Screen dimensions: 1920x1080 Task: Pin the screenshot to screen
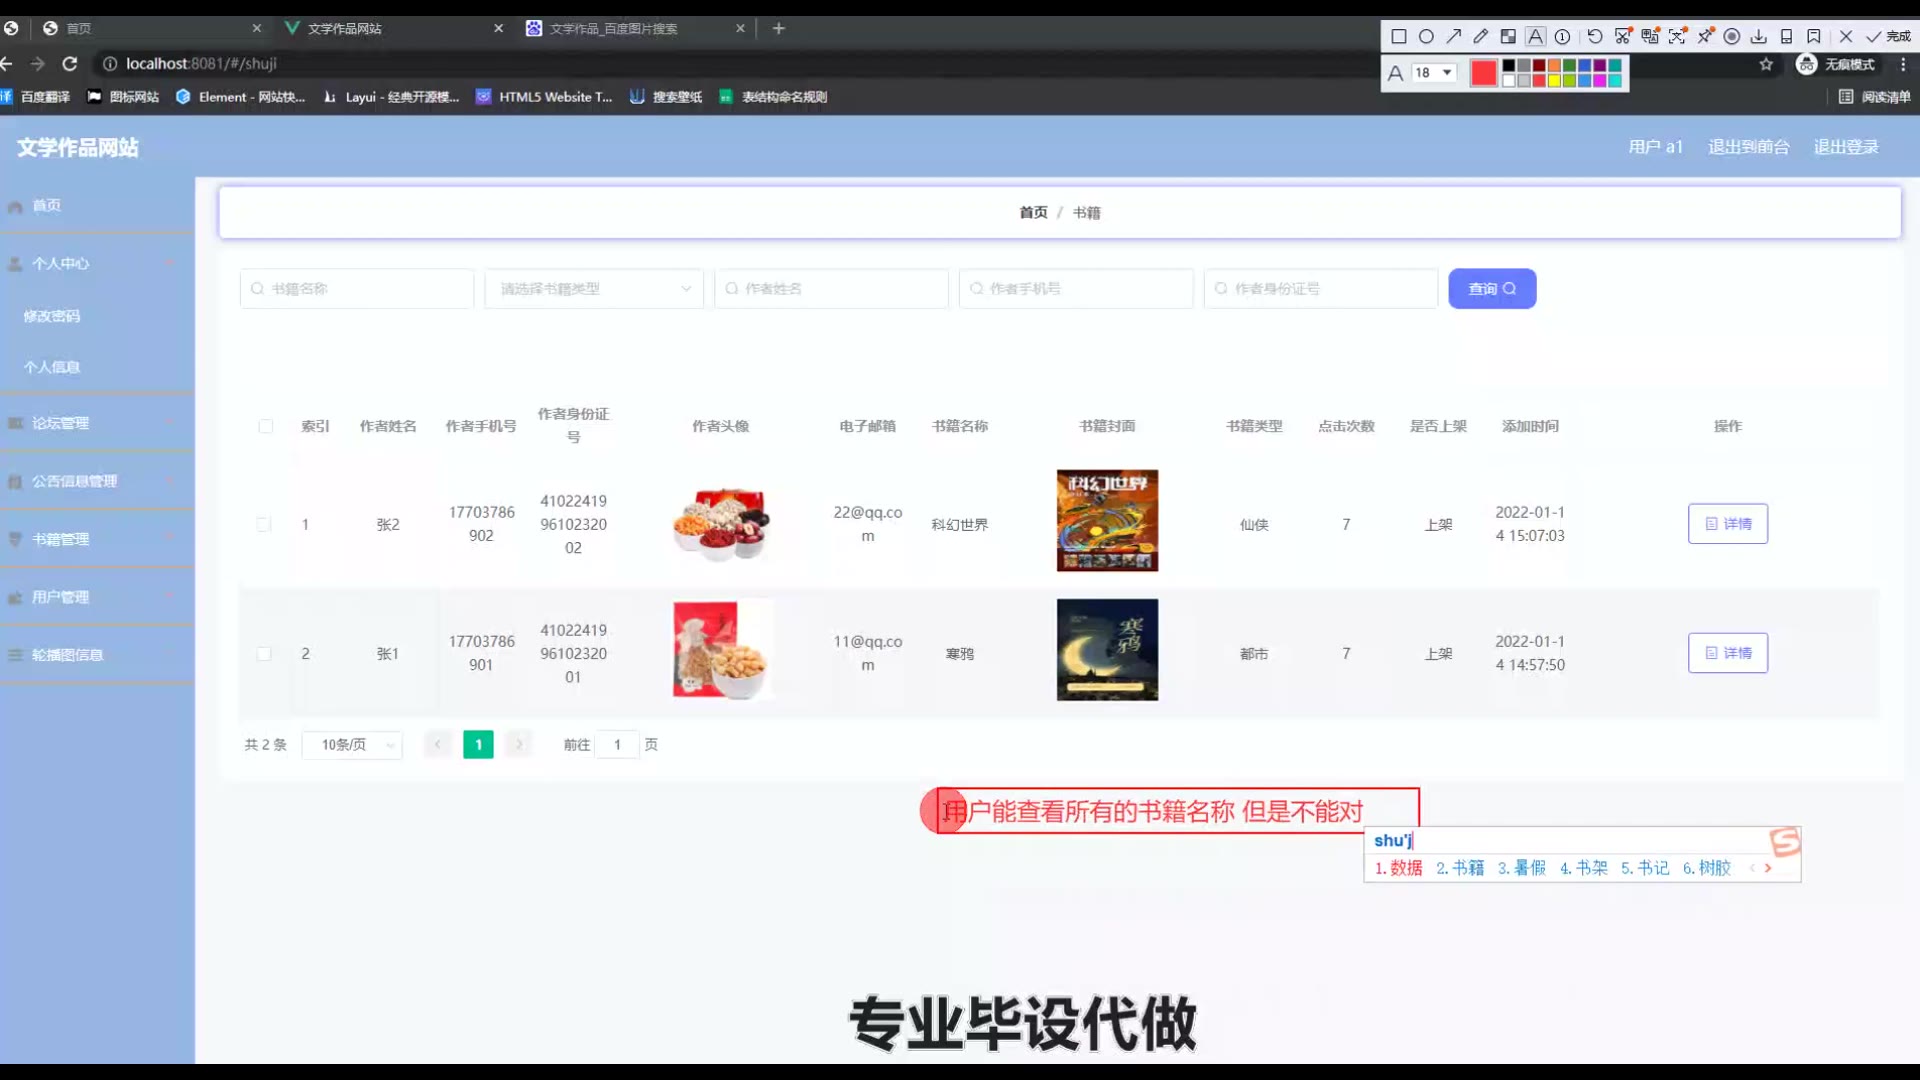pyautogui.click(x=1705, y=36)
